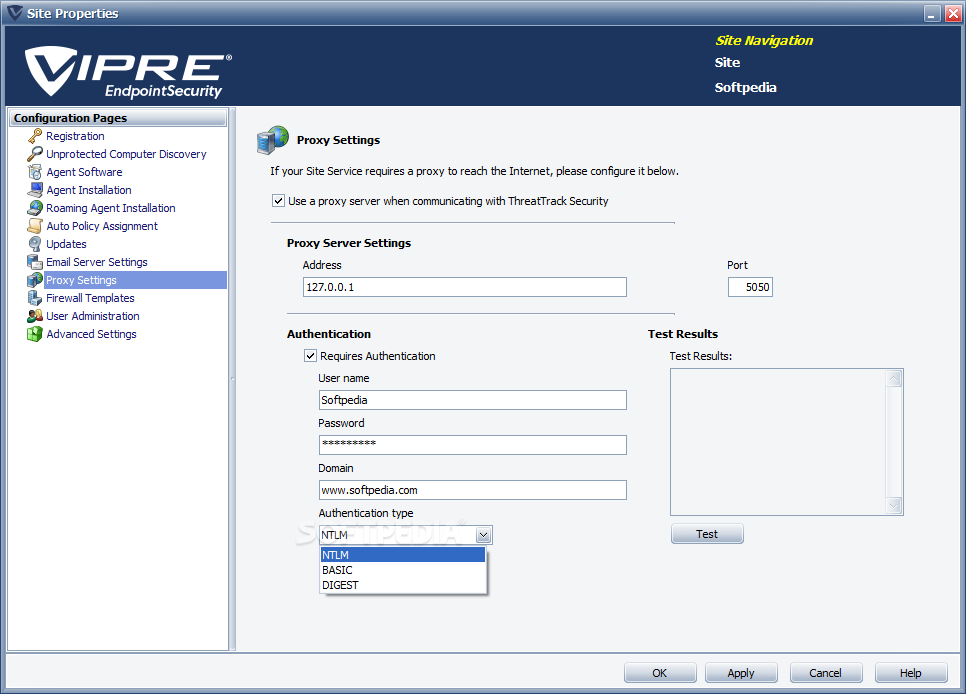Screen dimensions: 966x694
Task: Confirm with the OK button
Action: pos(660,672)
